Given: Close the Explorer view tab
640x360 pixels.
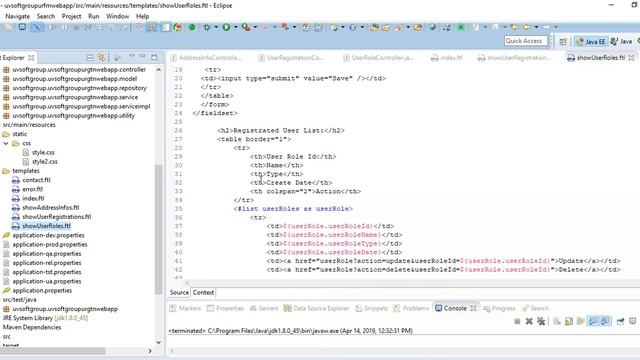Looking at the screenshot, I should 31,58.
